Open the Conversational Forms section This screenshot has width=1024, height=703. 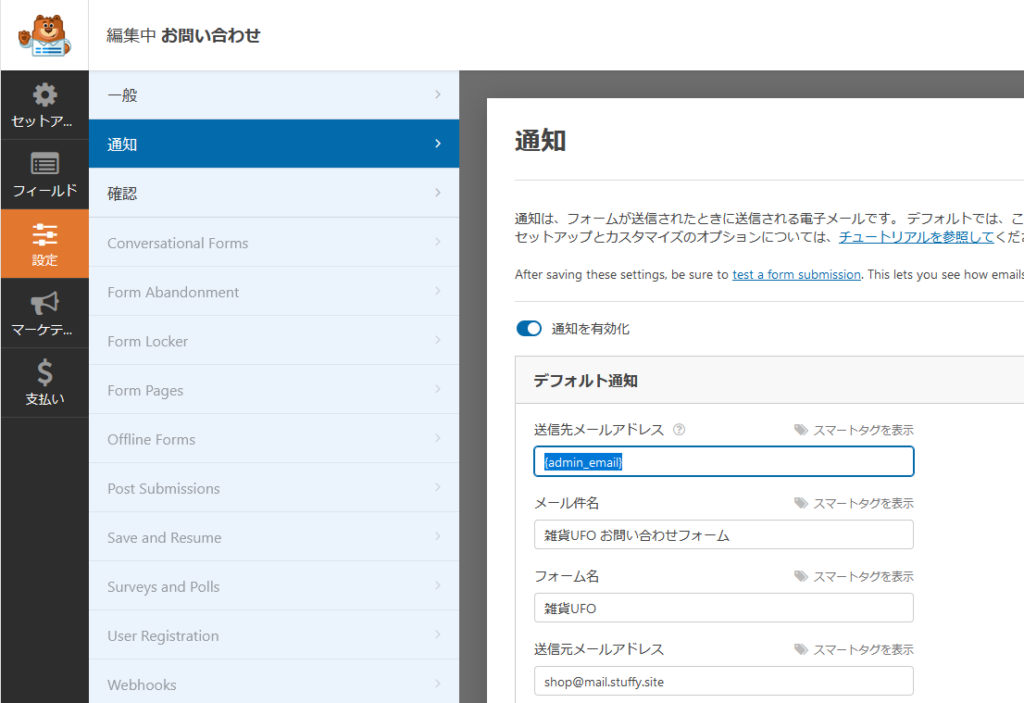tap(273, 243)
